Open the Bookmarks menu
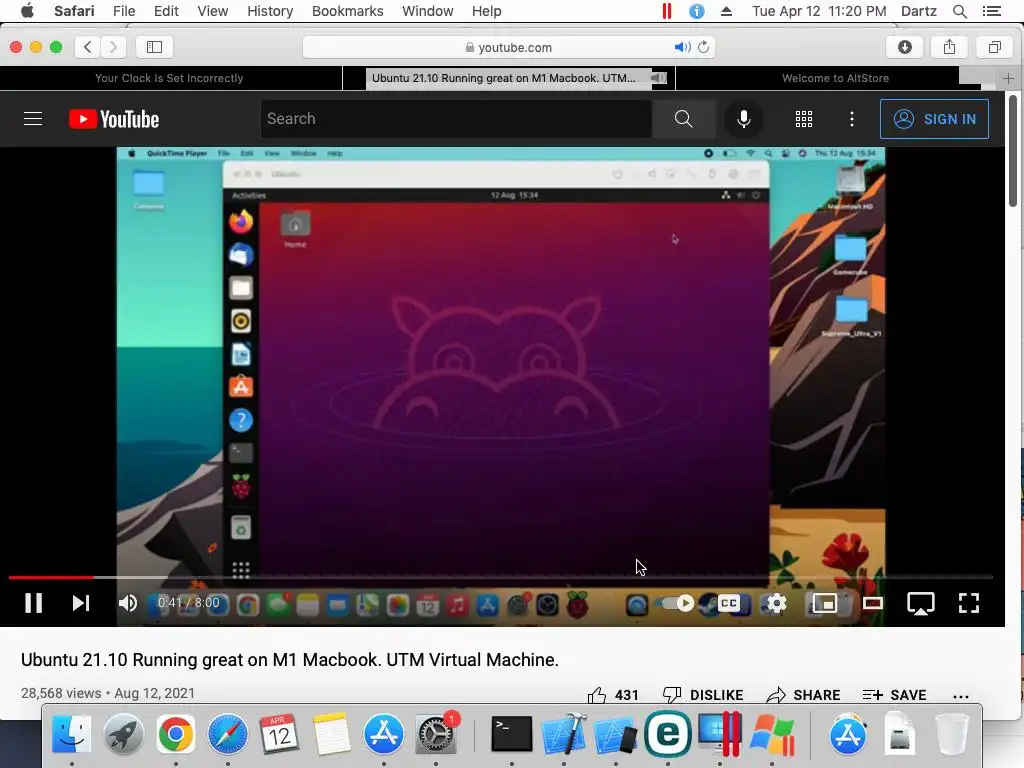The width and height of the screenshot is (1024, 768). click(347, 11)
